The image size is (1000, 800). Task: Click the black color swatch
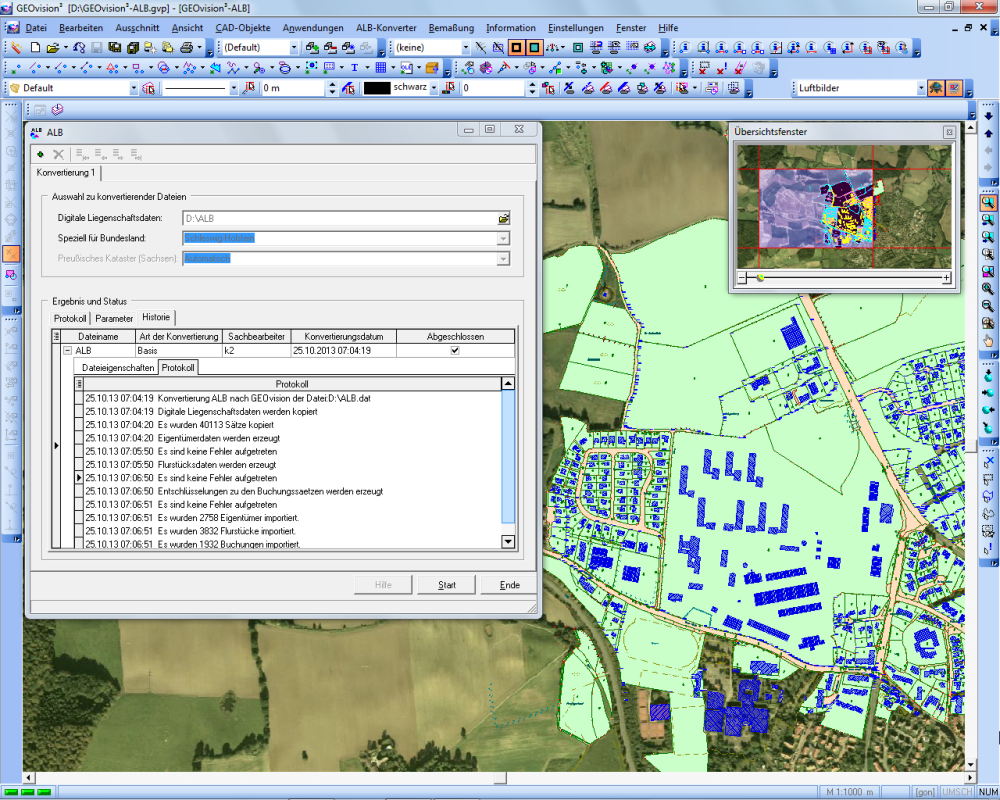(376, 88)
